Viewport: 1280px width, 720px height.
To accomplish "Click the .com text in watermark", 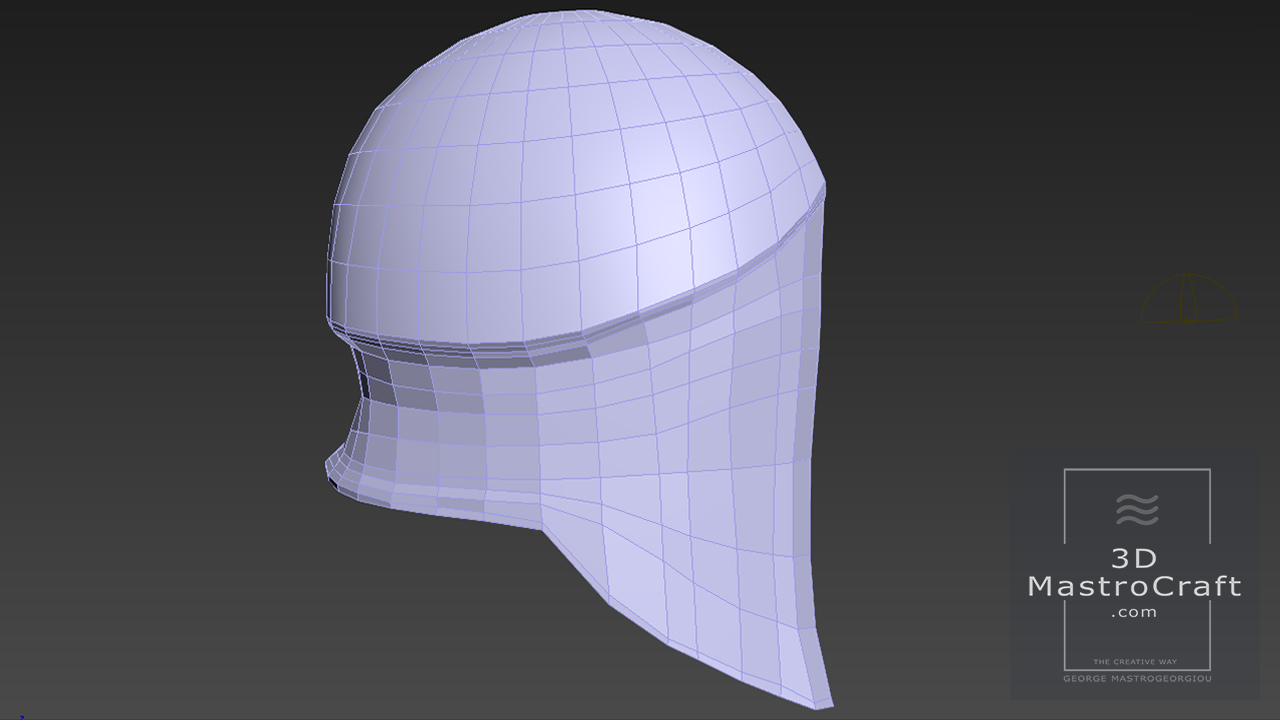I will [x=1133, y=612].
